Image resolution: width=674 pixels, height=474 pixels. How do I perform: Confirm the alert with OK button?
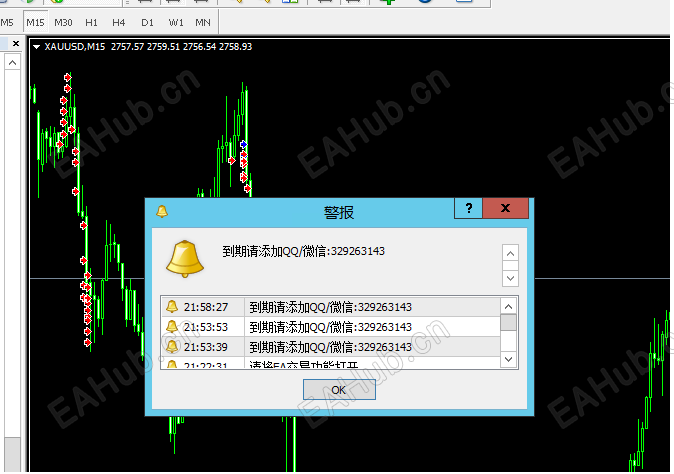(x=339, y=390)
